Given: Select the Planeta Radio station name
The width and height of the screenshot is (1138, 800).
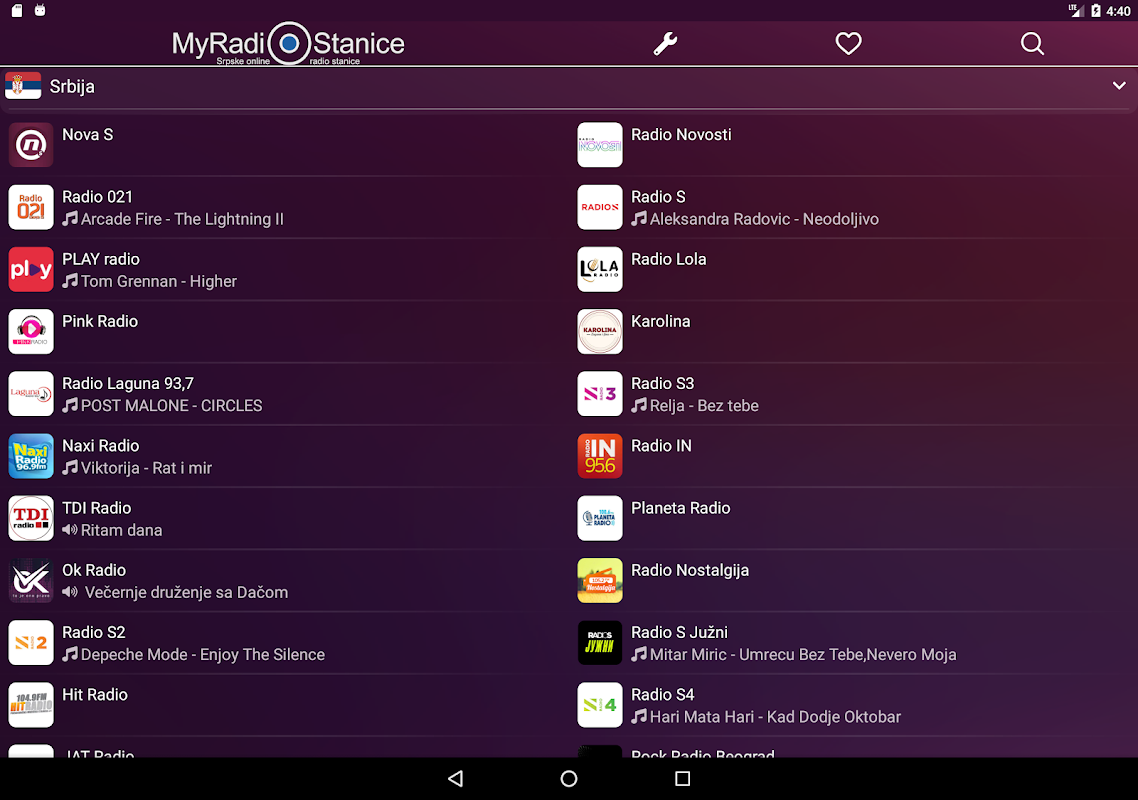Looking at the screenshot, I should (681, 508).
